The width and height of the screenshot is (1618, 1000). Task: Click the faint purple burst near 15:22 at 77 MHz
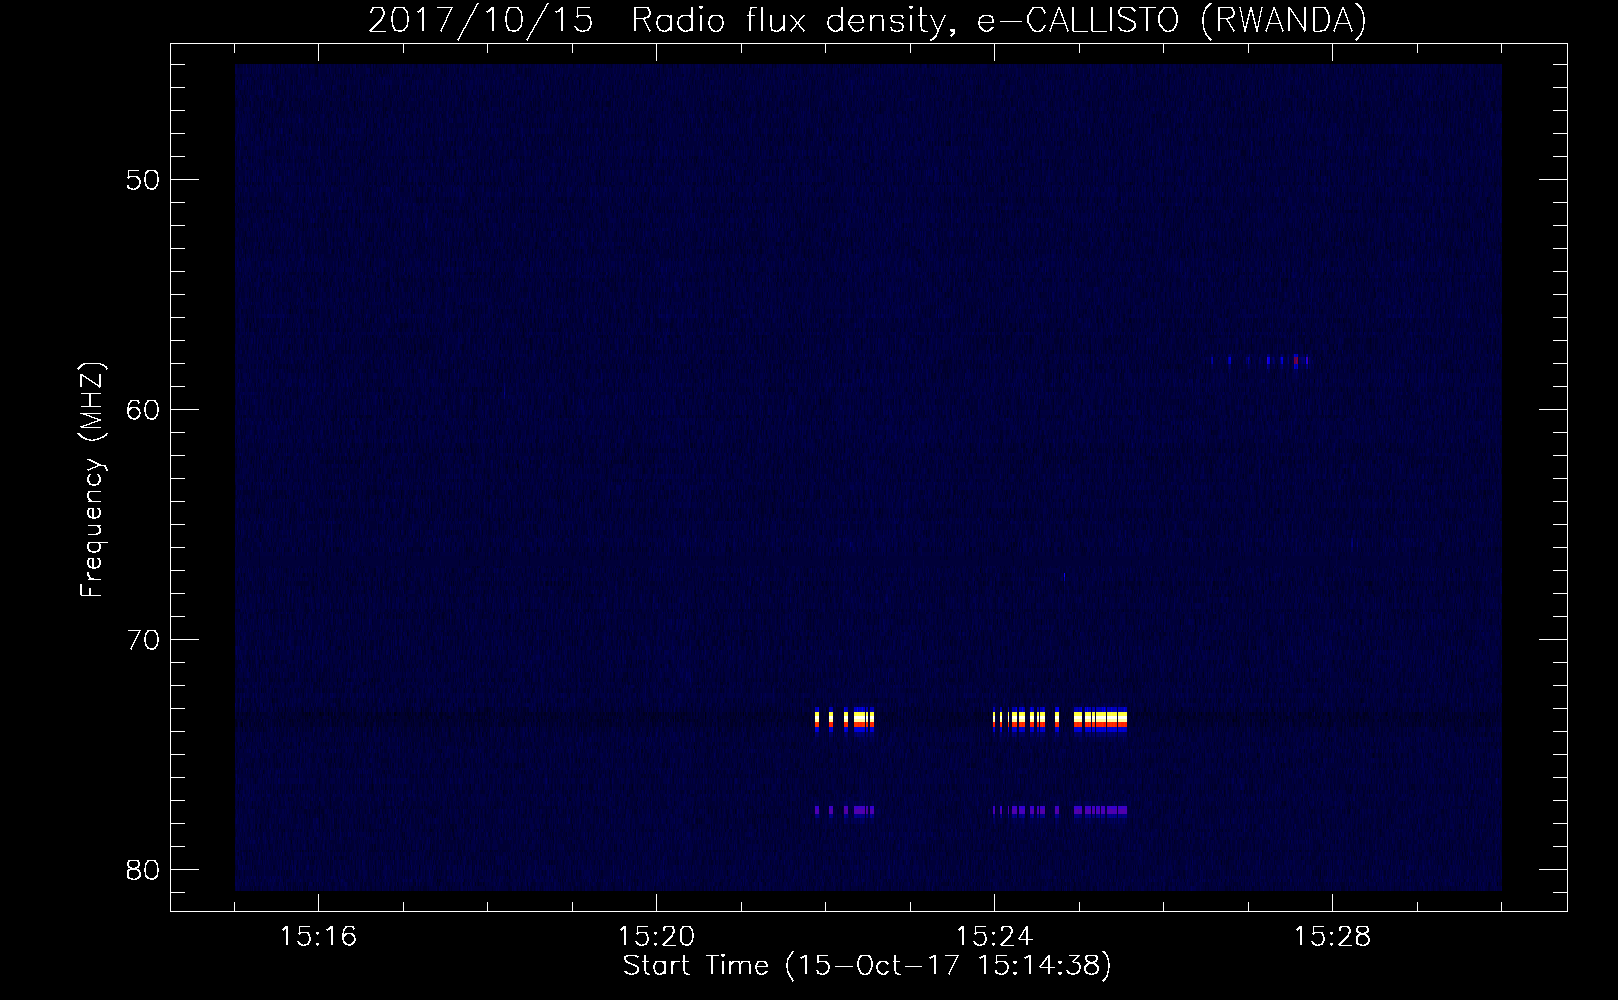845,811
